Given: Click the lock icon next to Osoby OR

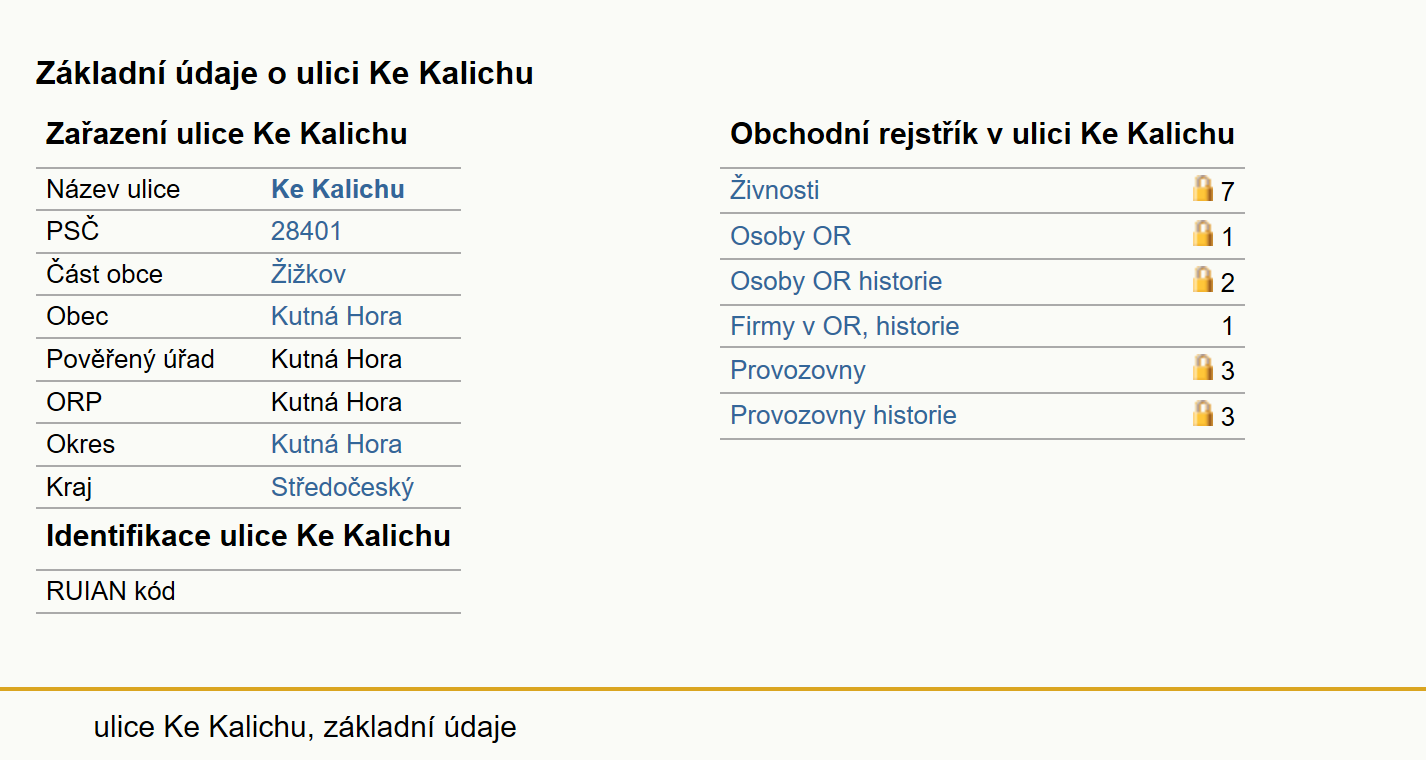Looking at the screenshot, I should pos(1203,234).
